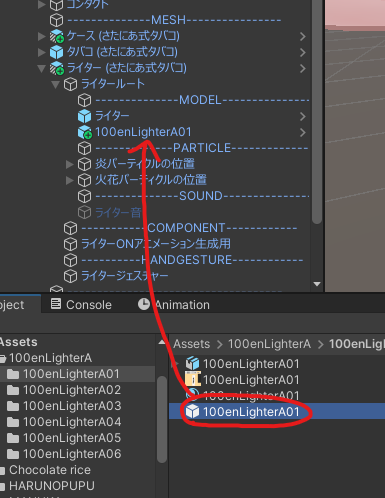The image size is (385, 498).
Task: Click the ケース prefab variant icon
Action: (x=56, y=36)
